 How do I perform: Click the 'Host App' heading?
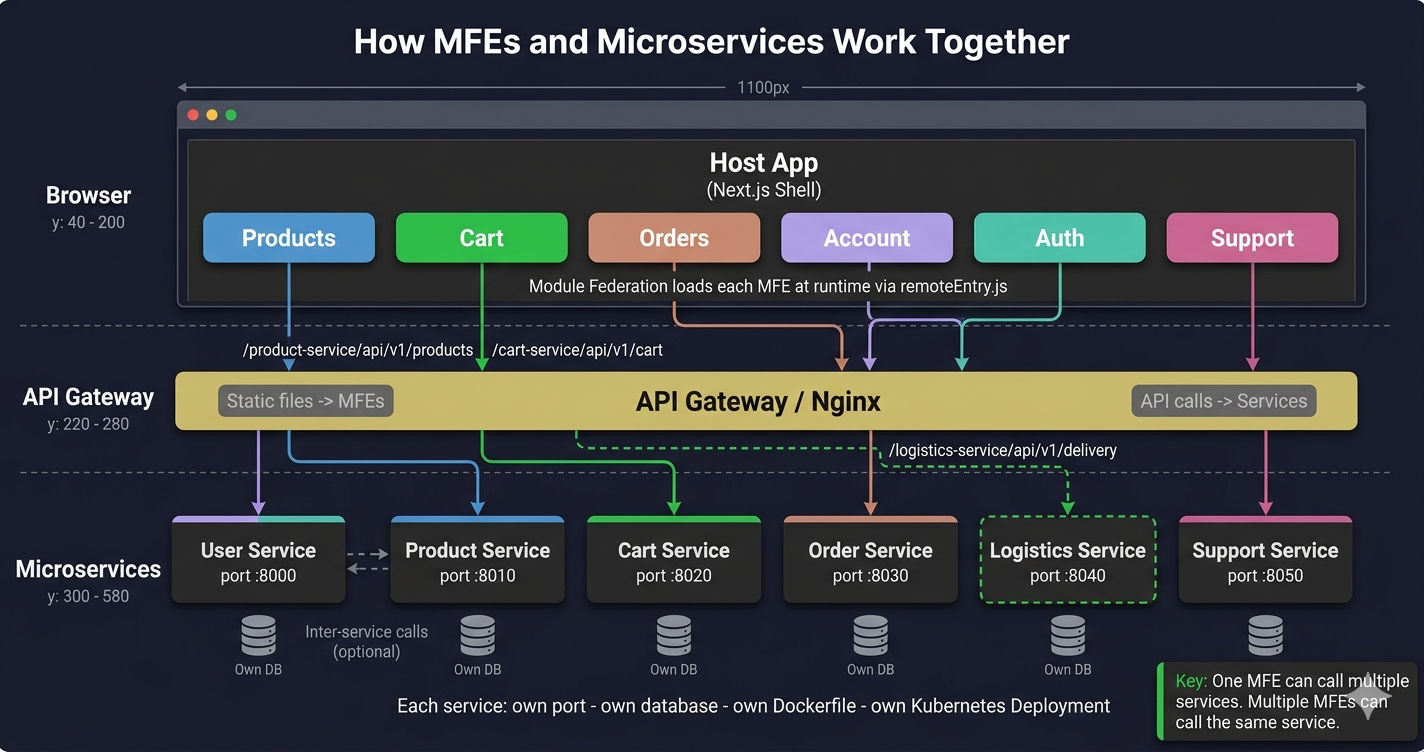click(764, 162)
